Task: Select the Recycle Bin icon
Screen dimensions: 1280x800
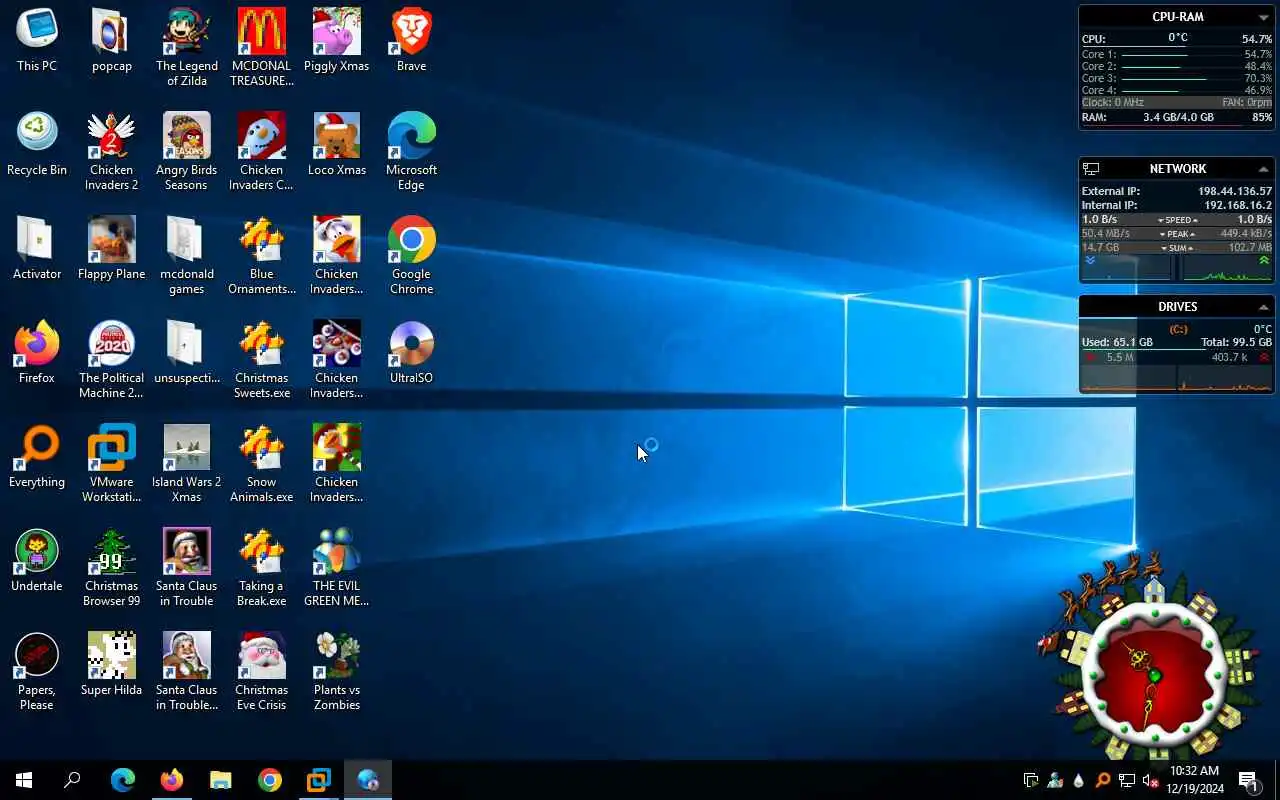Action: coord(37,145)
